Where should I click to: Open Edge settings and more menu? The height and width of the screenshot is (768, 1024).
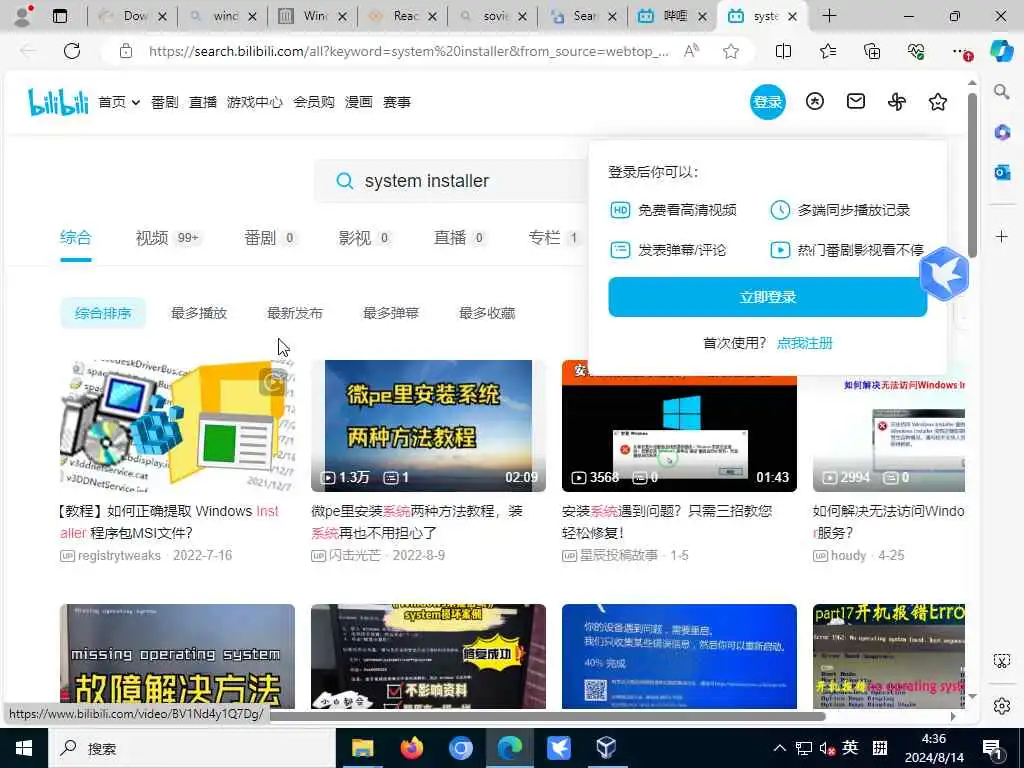(x=961, y=51)
